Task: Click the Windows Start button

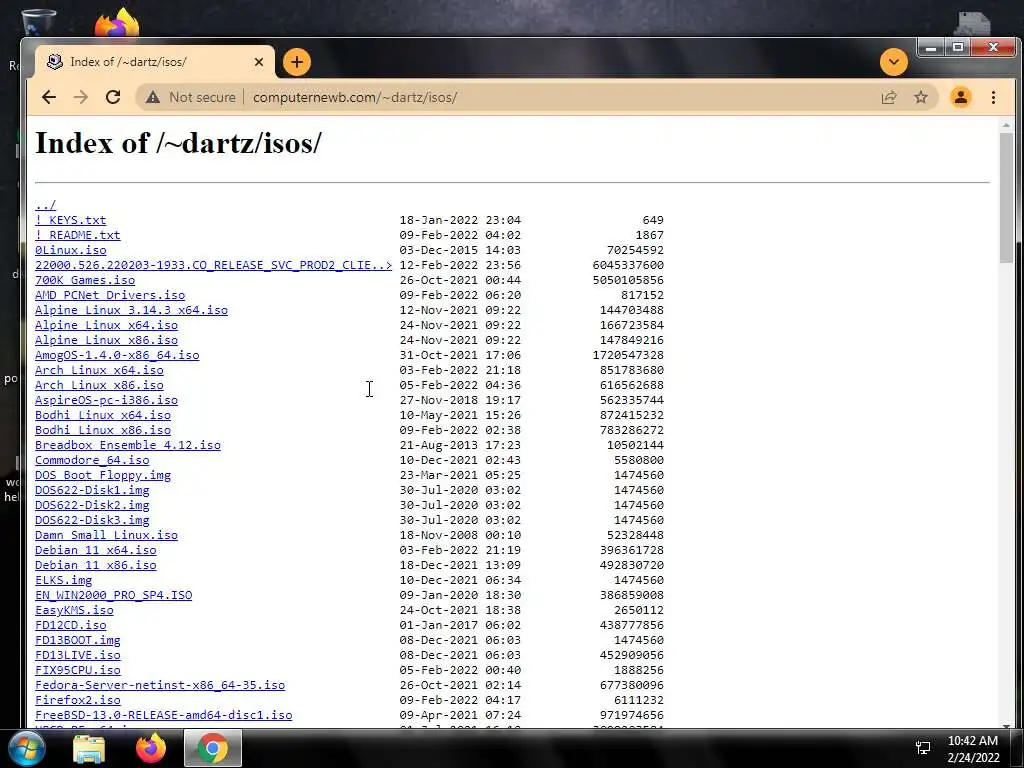Action: [x=27, y=748]
